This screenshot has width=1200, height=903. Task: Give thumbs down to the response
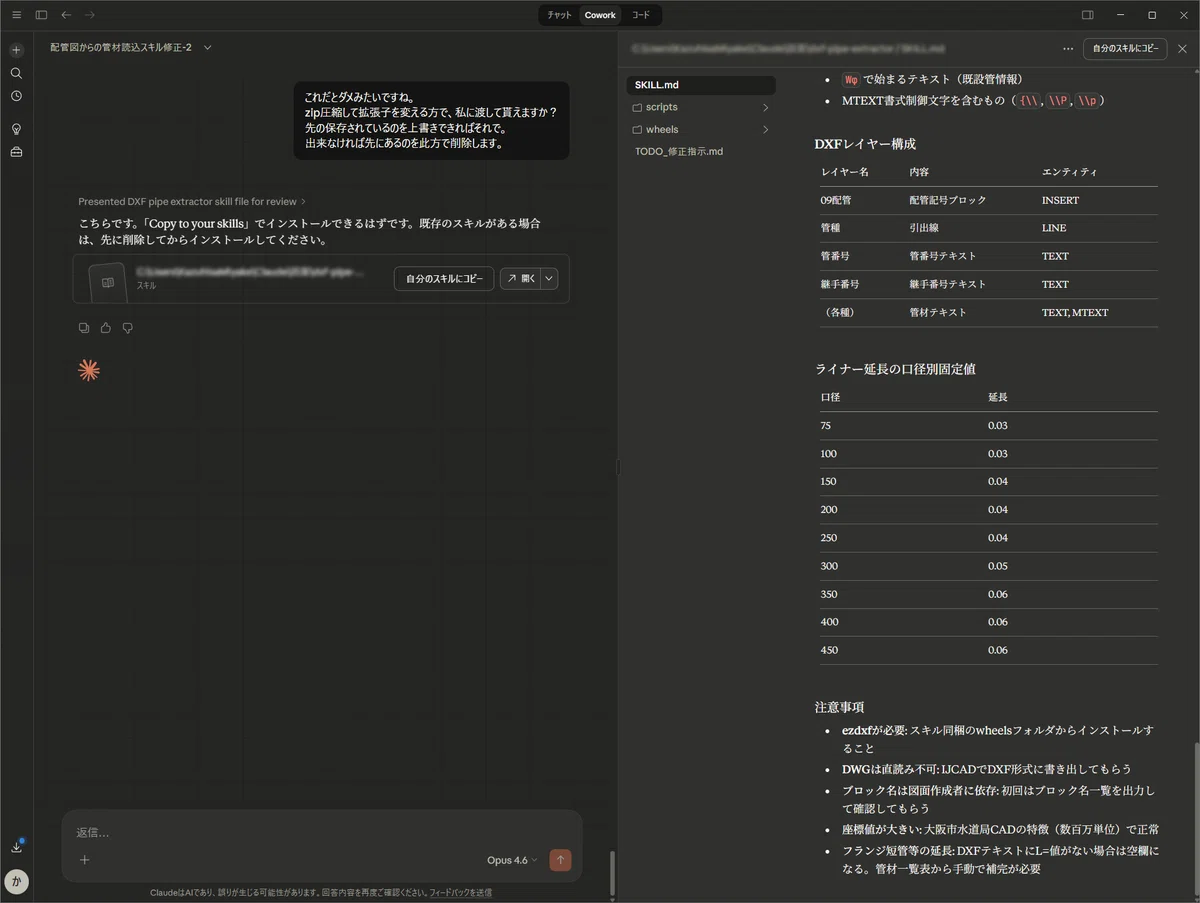click(128, 328)
